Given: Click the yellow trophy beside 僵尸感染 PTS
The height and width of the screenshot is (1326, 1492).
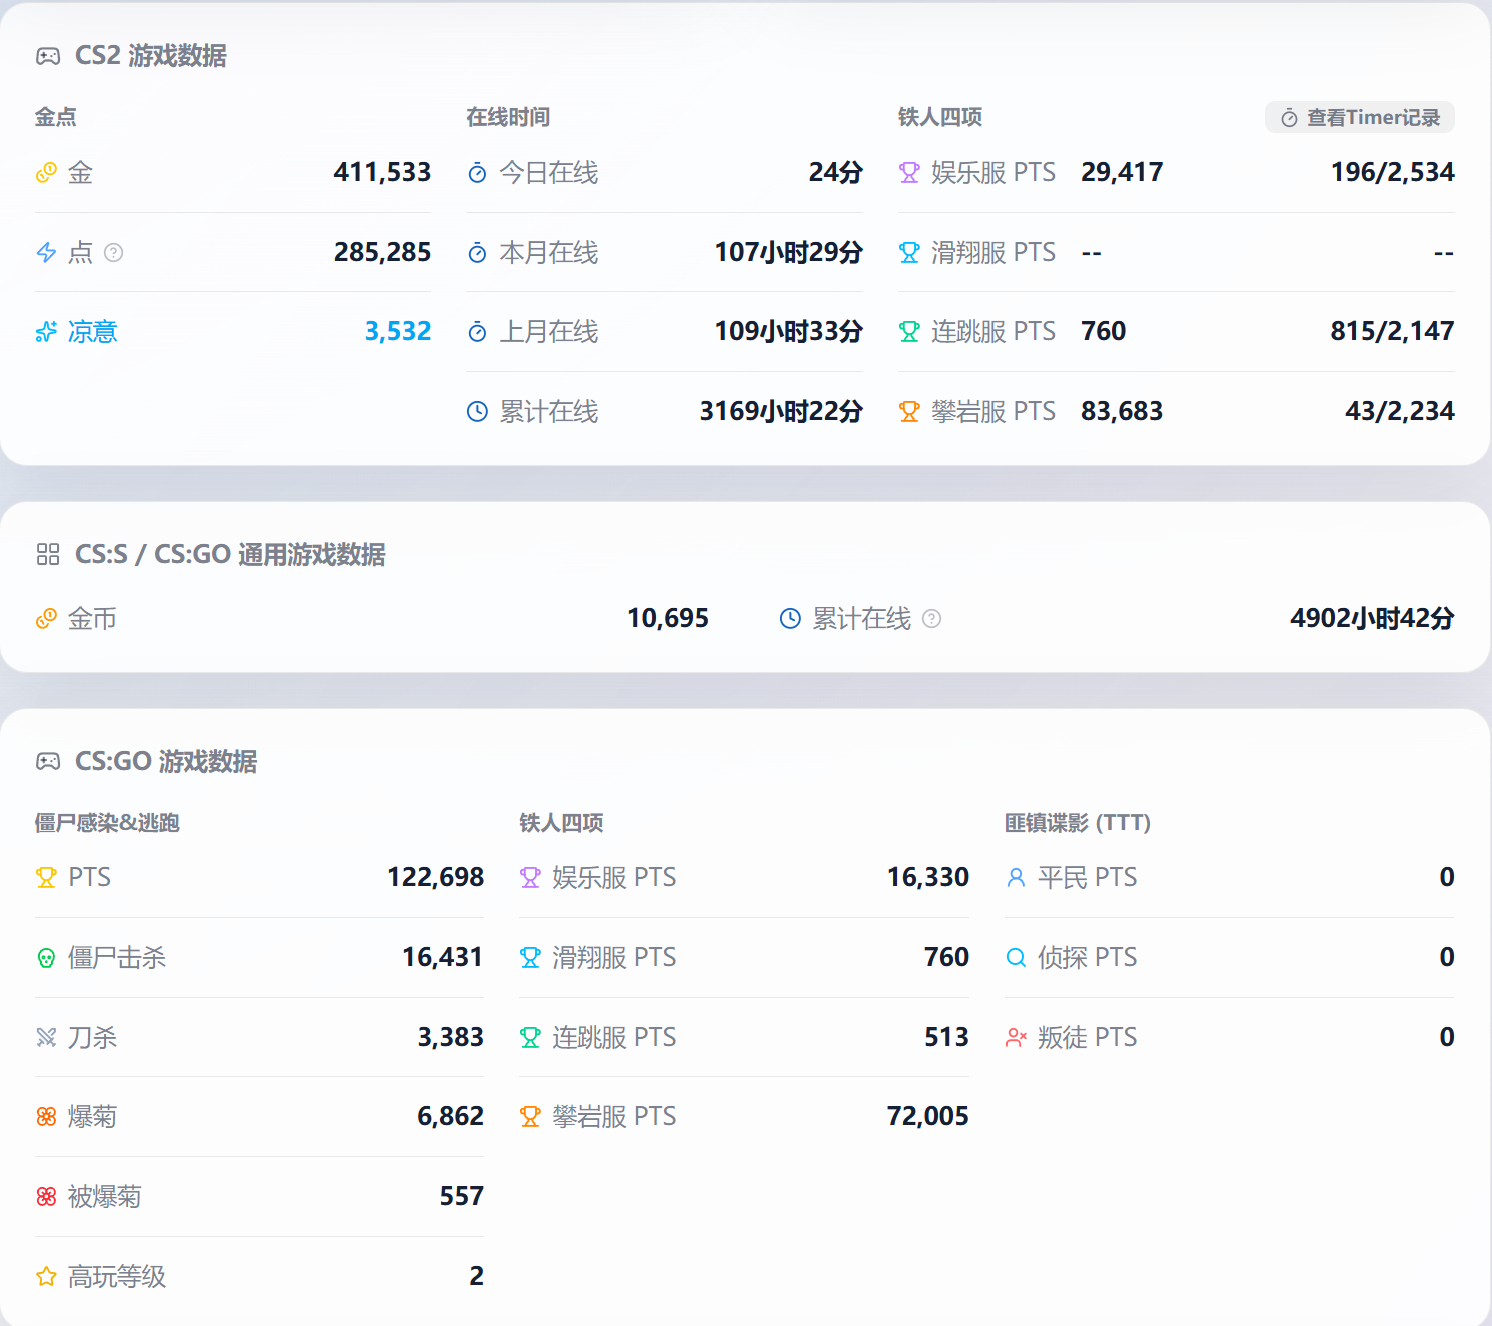Looking at the screenshot, I should [46, 878].
